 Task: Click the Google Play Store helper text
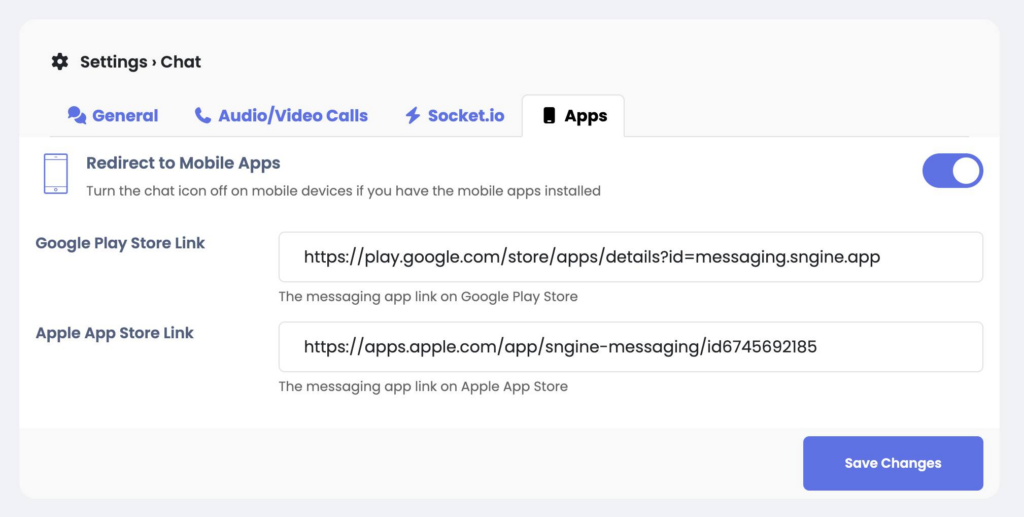click(427, 296)
